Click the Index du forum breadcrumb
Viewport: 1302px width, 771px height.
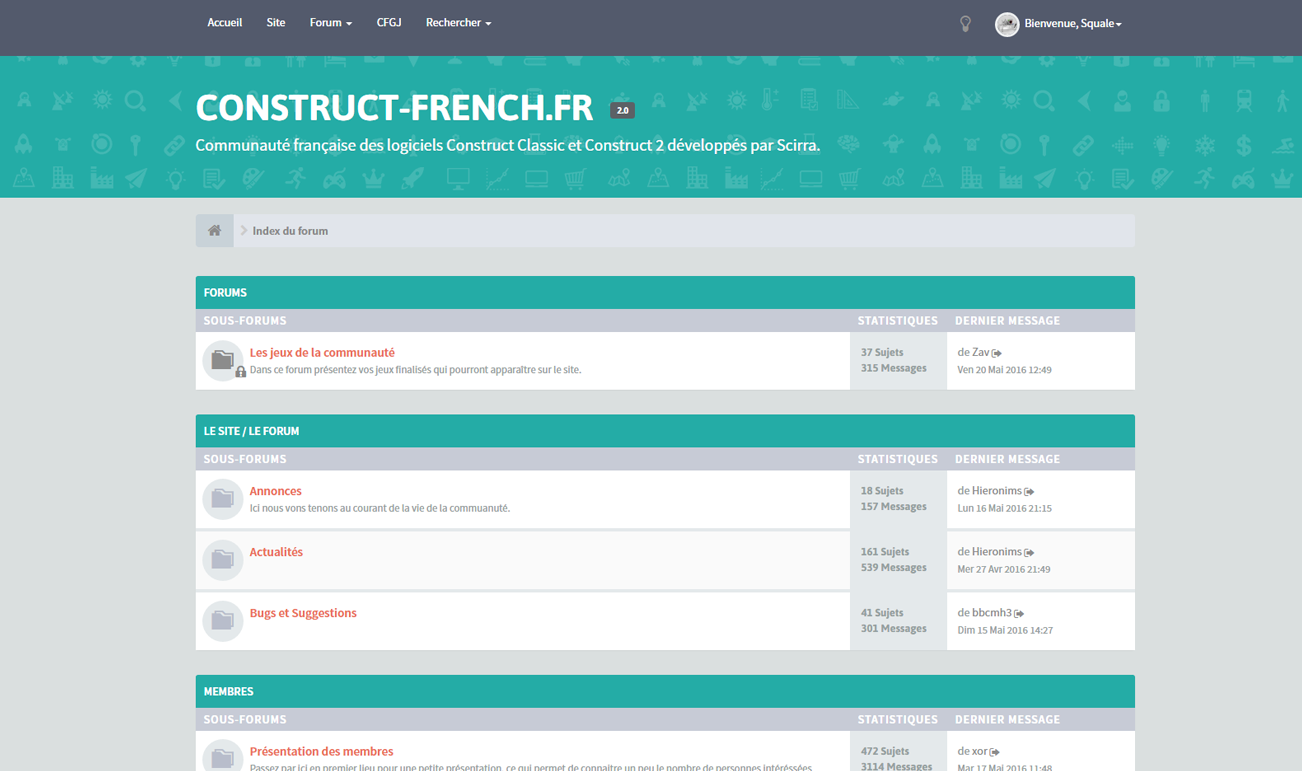coord(290,231)
